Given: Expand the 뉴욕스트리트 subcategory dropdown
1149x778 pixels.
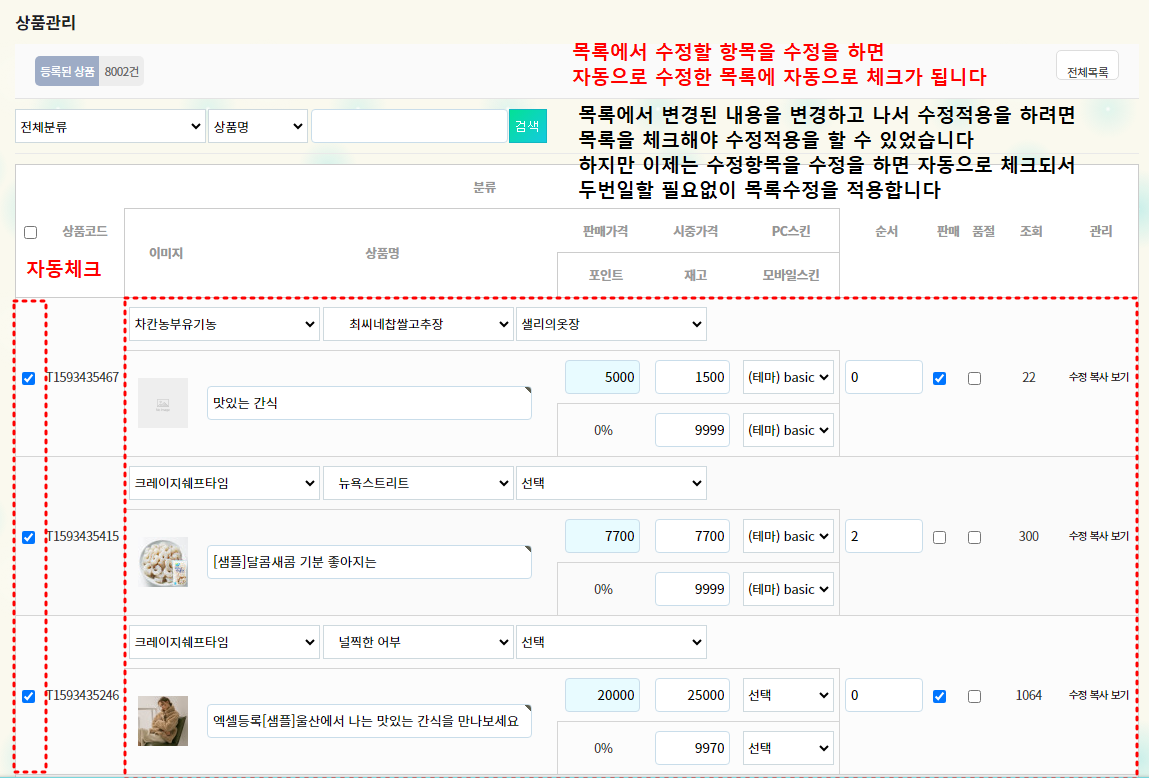Looking at the screenshot, I should tap(417, 483).
